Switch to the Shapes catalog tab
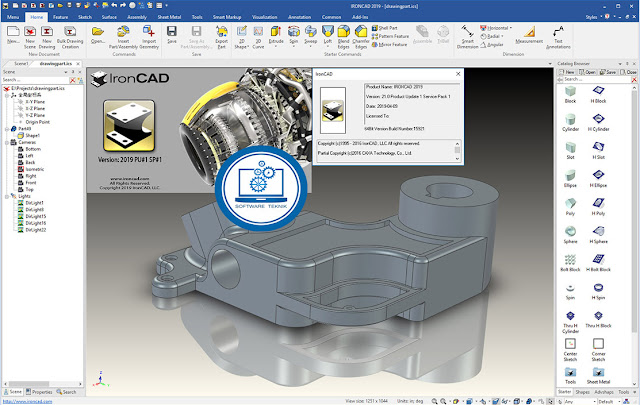The height and width of the screenshot is (405, 640). (582, 392)
